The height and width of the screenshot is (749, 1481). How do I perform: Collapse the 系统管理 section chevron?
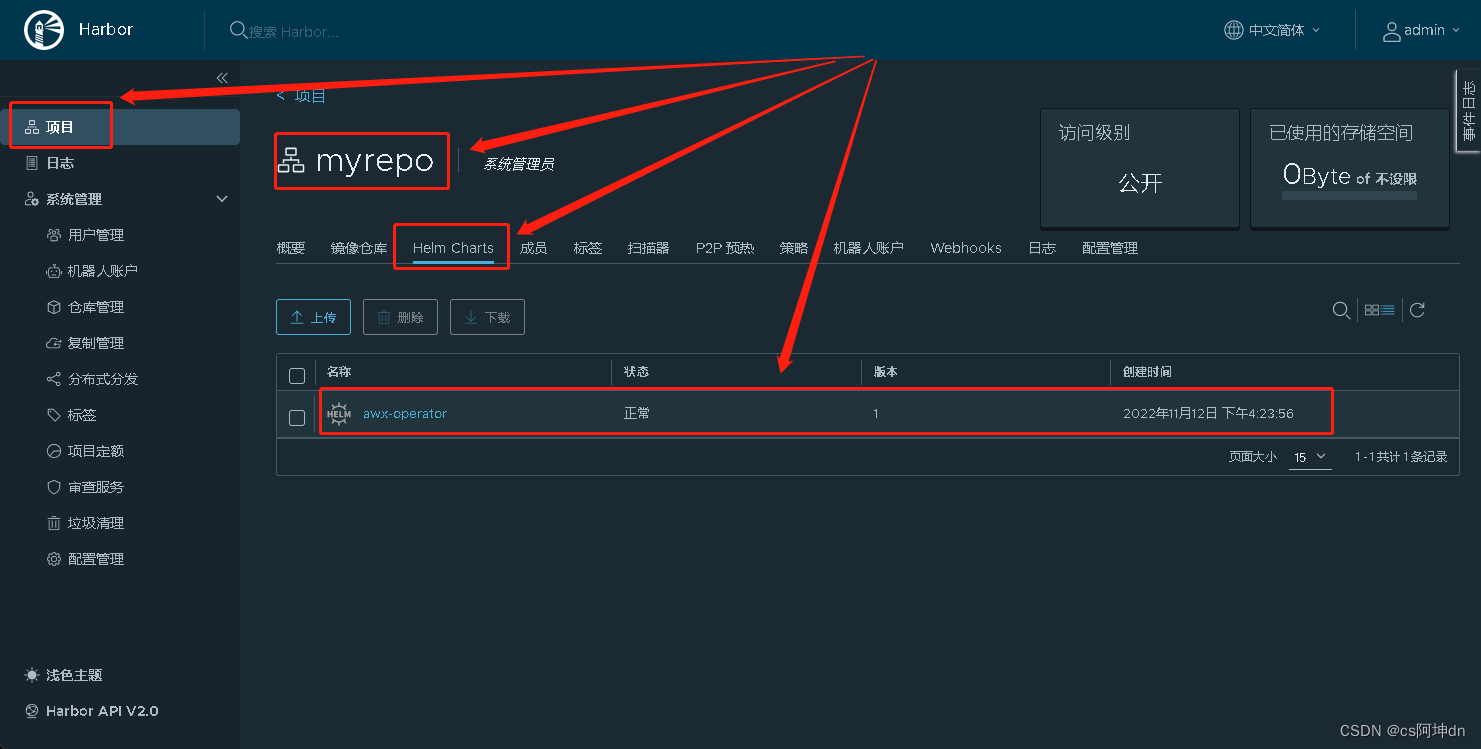tap(222, 199)
